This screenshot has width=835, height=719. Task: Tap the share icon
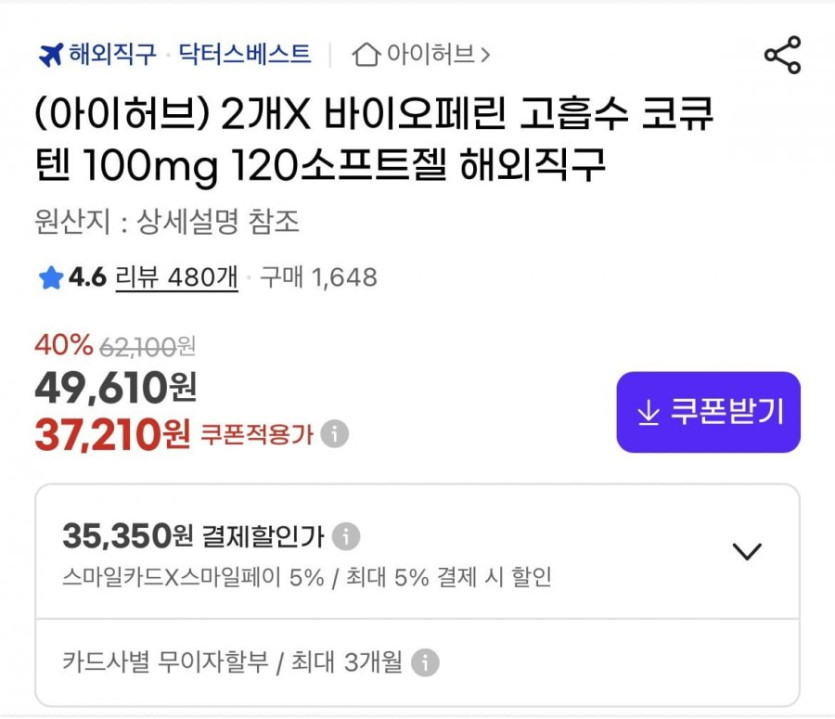[x=782, y=55]
